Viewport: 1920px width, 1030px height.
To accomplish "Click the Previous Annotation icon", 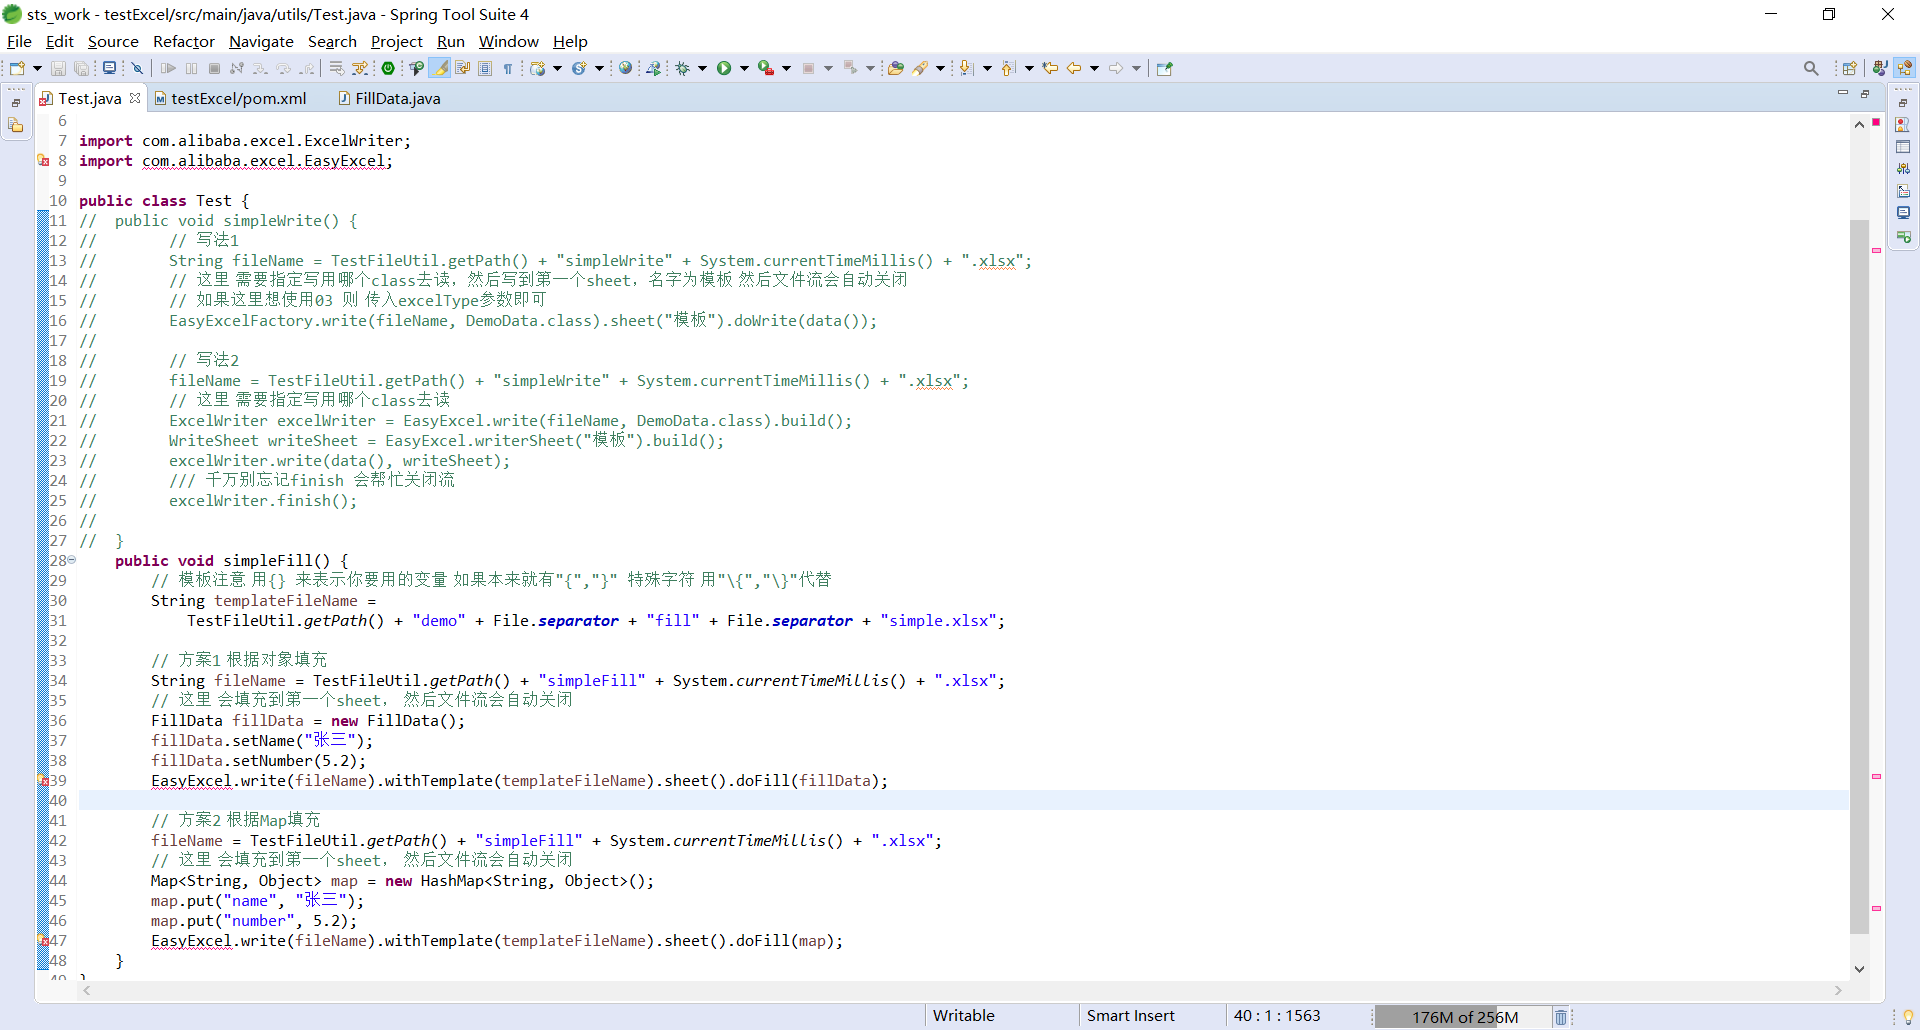I will click(1008, 68).
